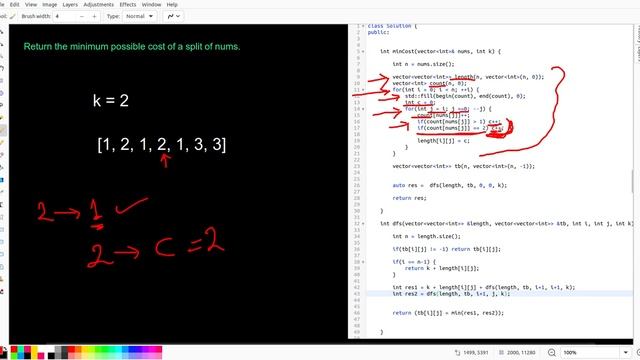Click the selection size 2000, 11280 readout
Image resolution: width=640 pixels, height=360 pixels.
pyautogui.click(x=521, y=353)
